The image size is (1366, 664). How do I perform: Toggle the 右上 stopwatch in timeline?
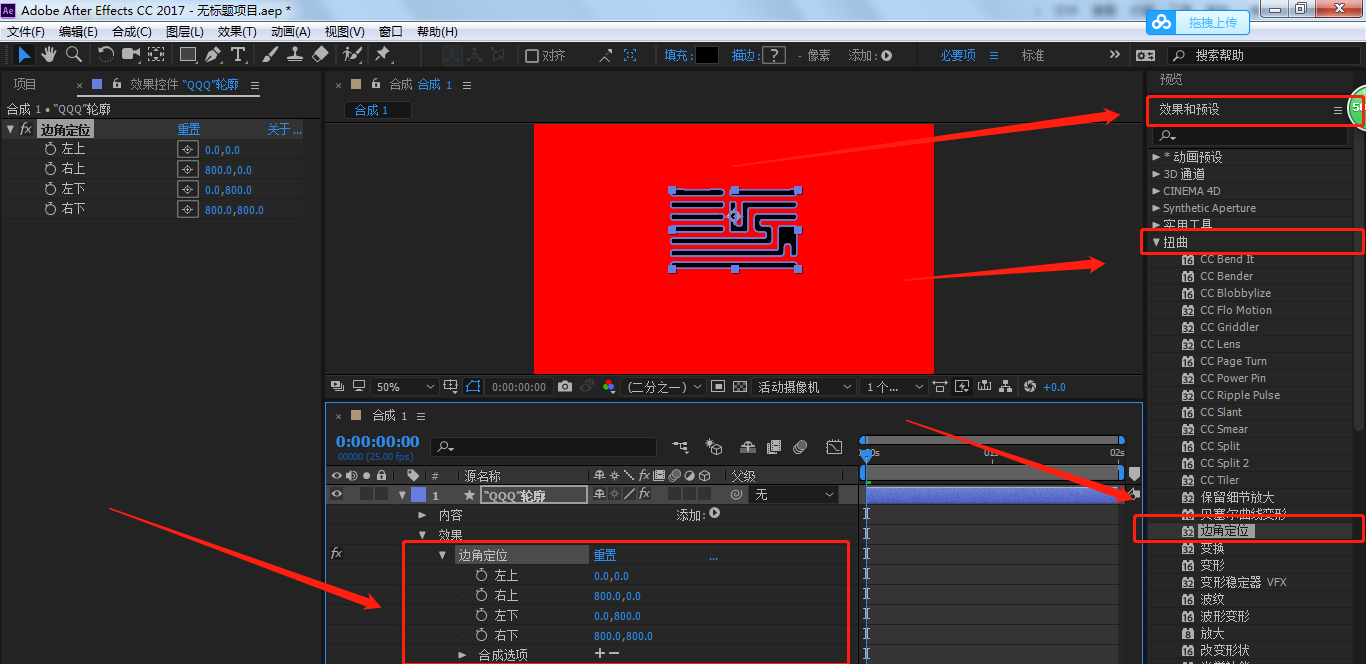[481, 595]
